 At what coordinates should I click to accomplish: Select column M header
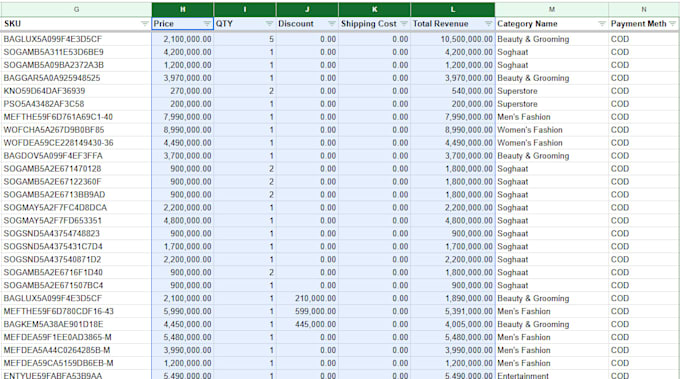coord(552,9)
